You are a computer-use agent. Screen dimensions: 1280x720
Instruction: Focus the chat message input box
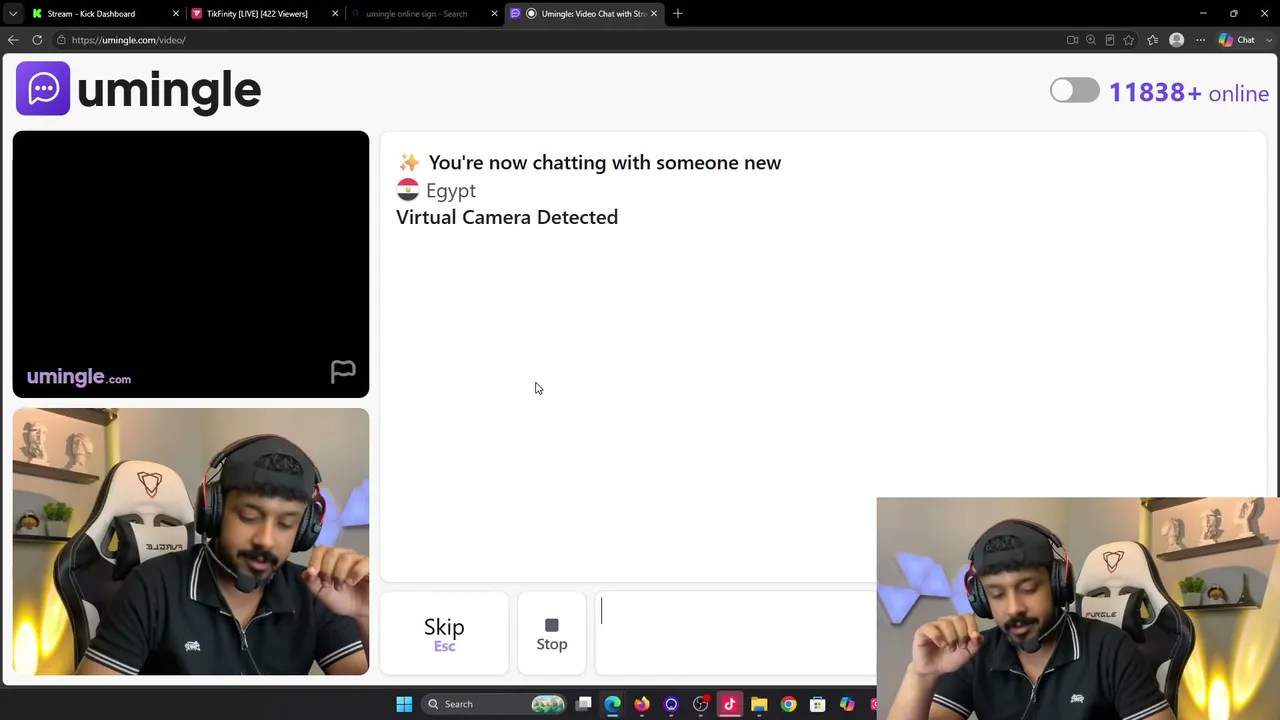tap(736, 634)
